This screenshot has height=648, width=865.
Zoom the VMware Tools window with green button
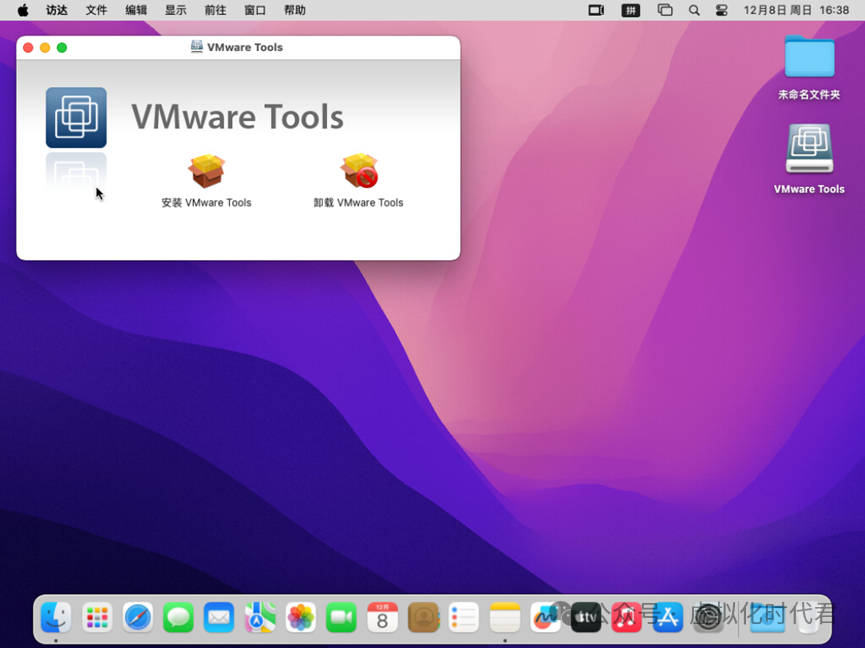tap(62, 48)
